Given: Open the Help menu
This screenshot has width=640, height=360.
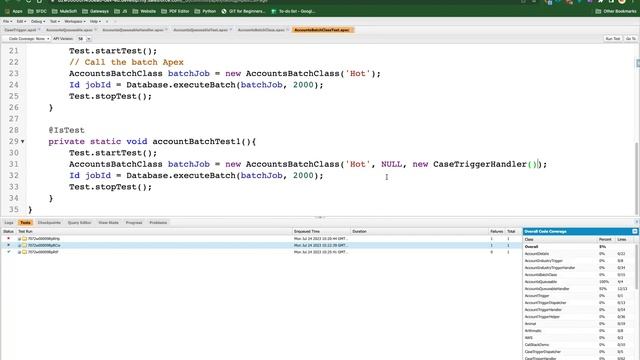Looking at the screenshot, I should click(x=95, y=21).
